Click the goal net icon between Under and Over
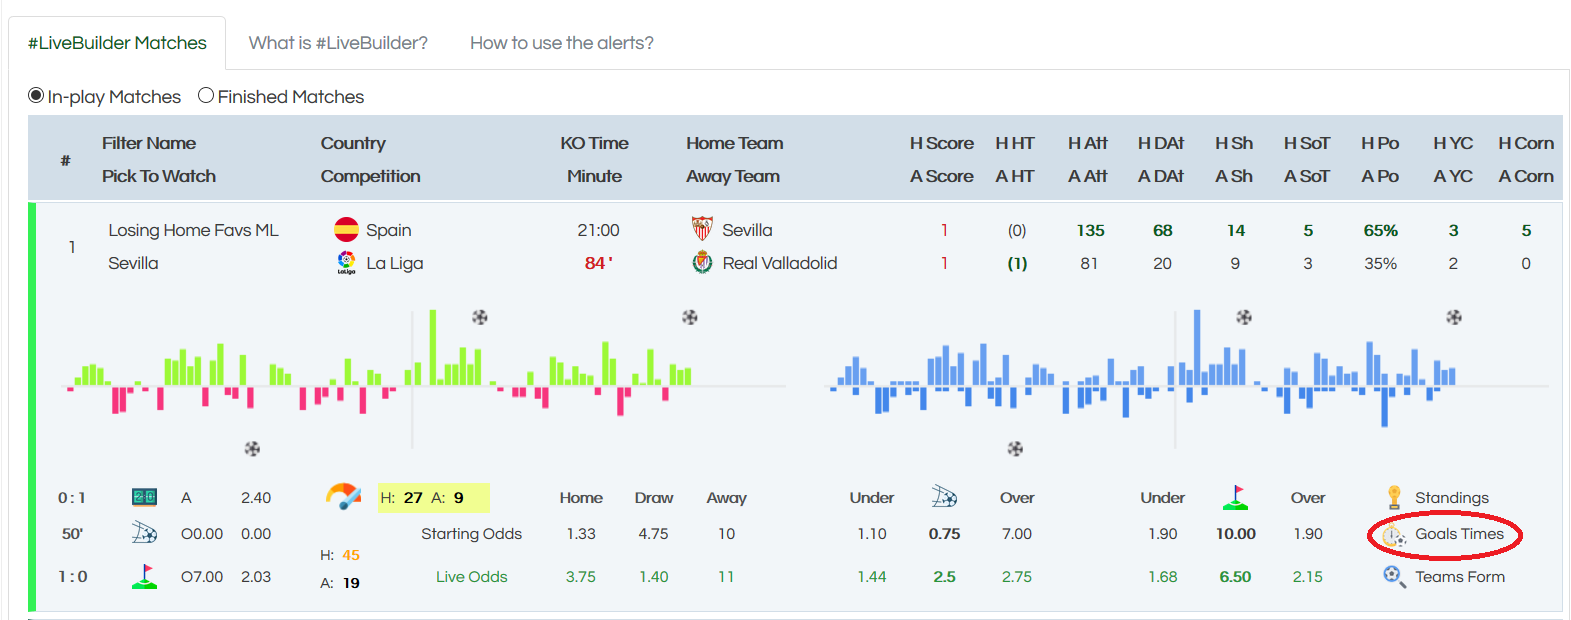The height and width of the screenshot is (620, 1571). tap(945, 497)
